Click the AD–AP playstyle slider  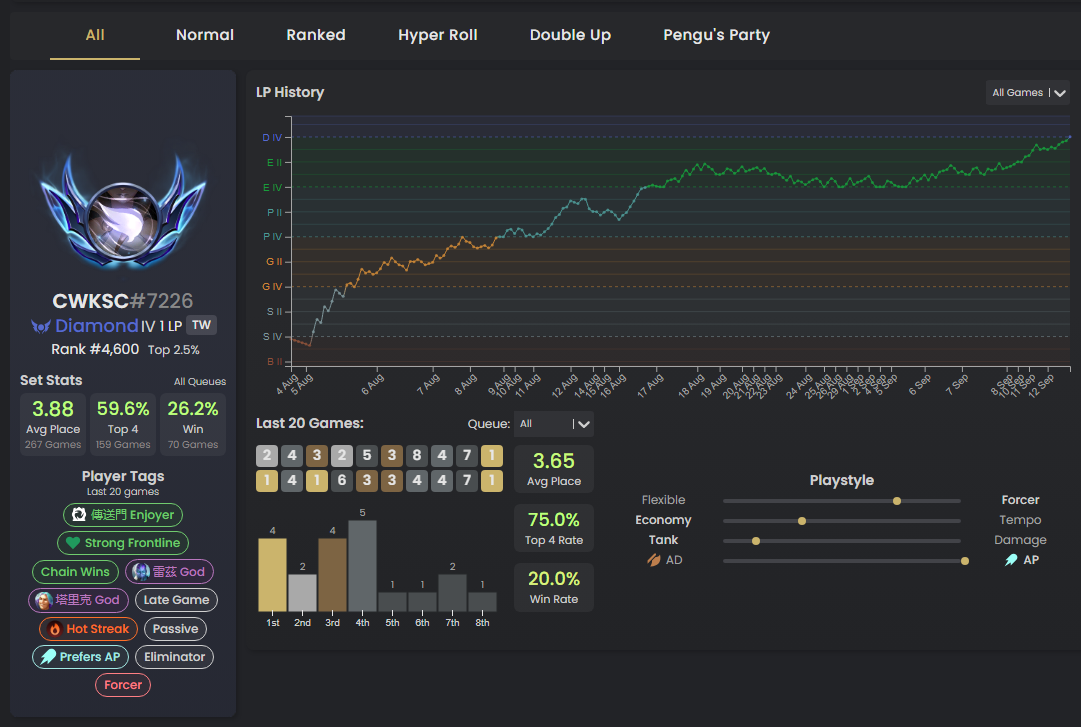[x=846, y=561]
